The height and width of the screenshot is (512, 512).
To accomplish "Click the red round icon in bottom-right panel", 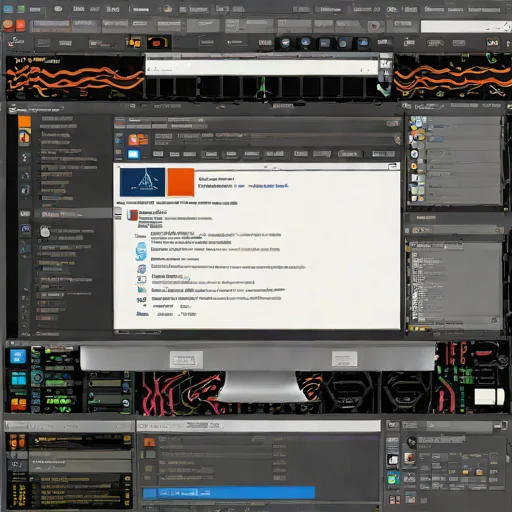I will (409, 458).
